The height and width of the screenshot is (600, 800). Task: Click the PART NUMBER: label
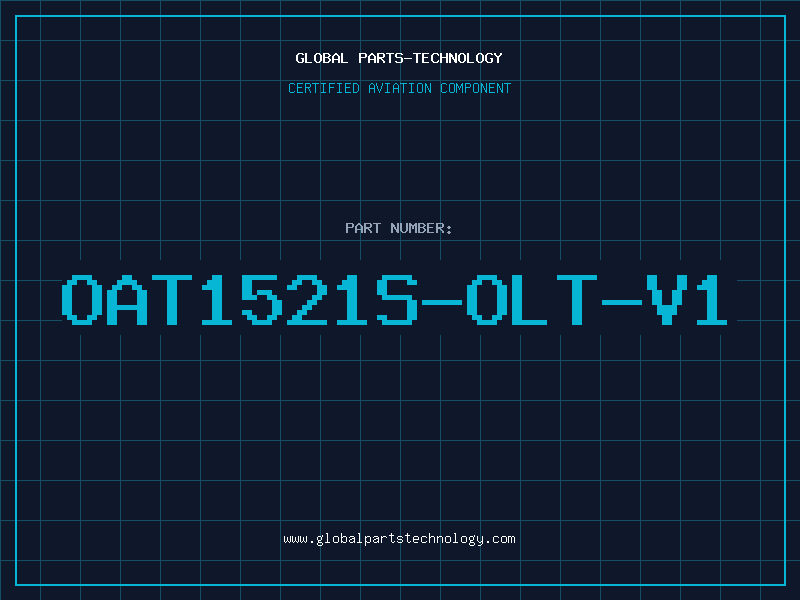click(x=399, y=228)
